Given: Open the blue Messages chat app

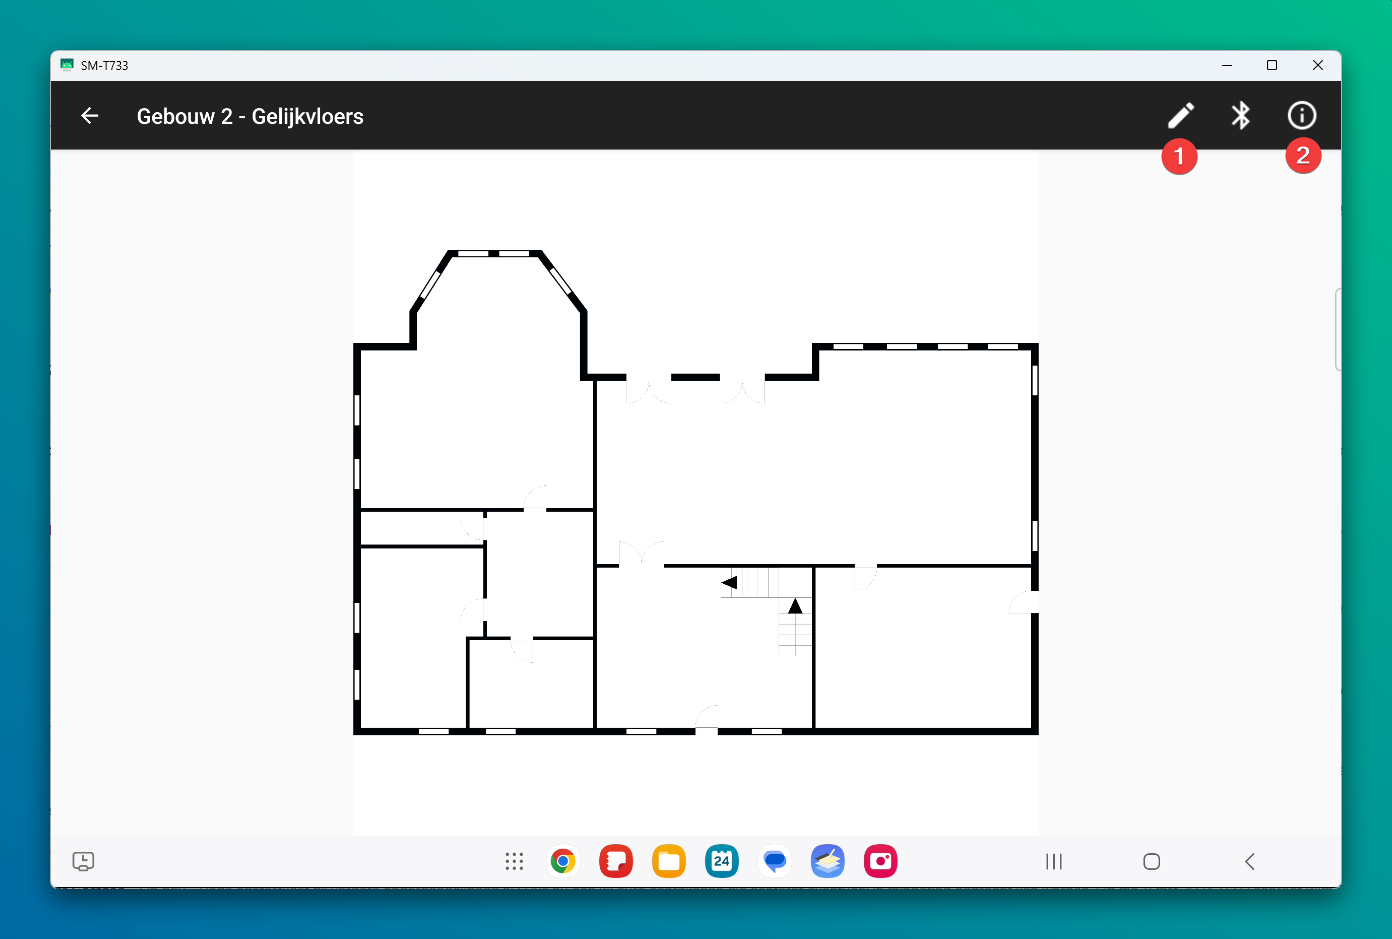Looking at the screenshot, I should 775,861.
